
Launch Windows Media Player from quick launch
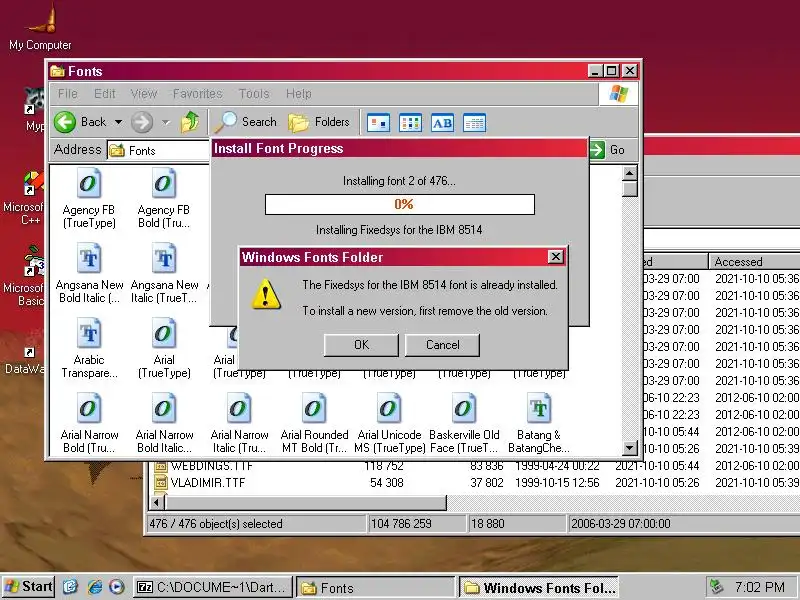[116, 587]
